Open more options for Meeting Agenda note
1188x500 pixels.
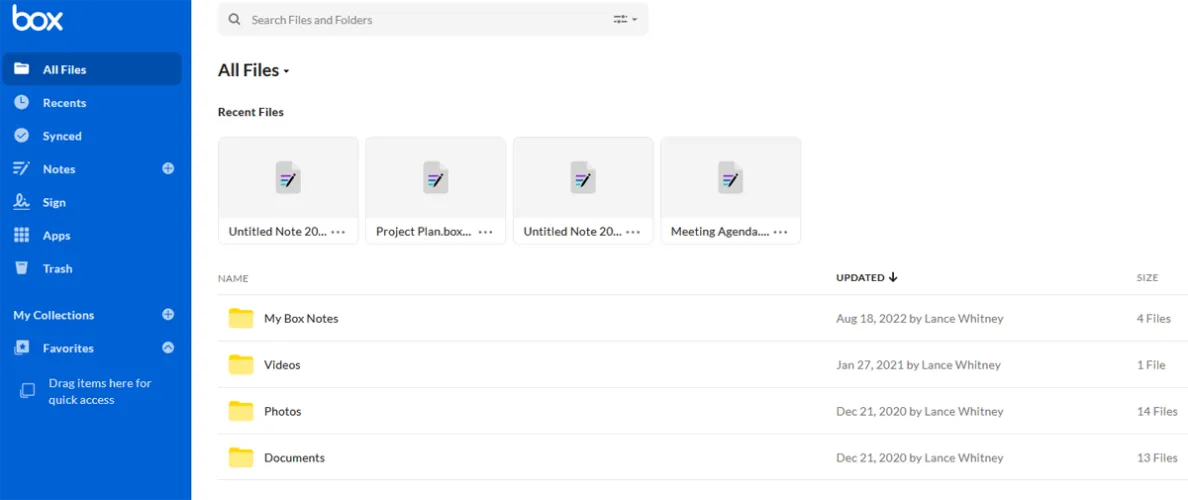(780, 232)
